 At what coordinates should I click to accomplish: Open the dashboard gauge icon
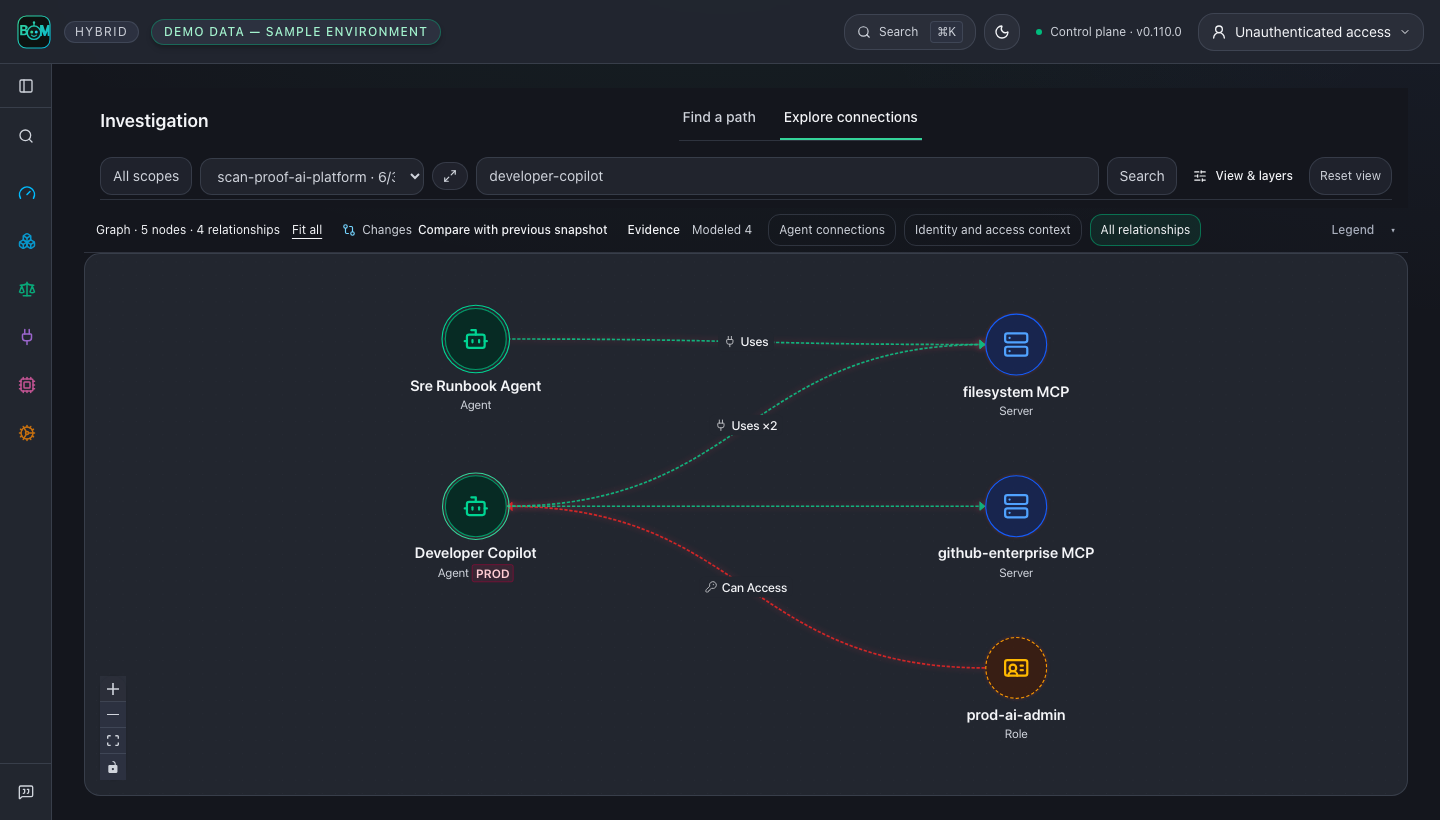click(26, 193)
